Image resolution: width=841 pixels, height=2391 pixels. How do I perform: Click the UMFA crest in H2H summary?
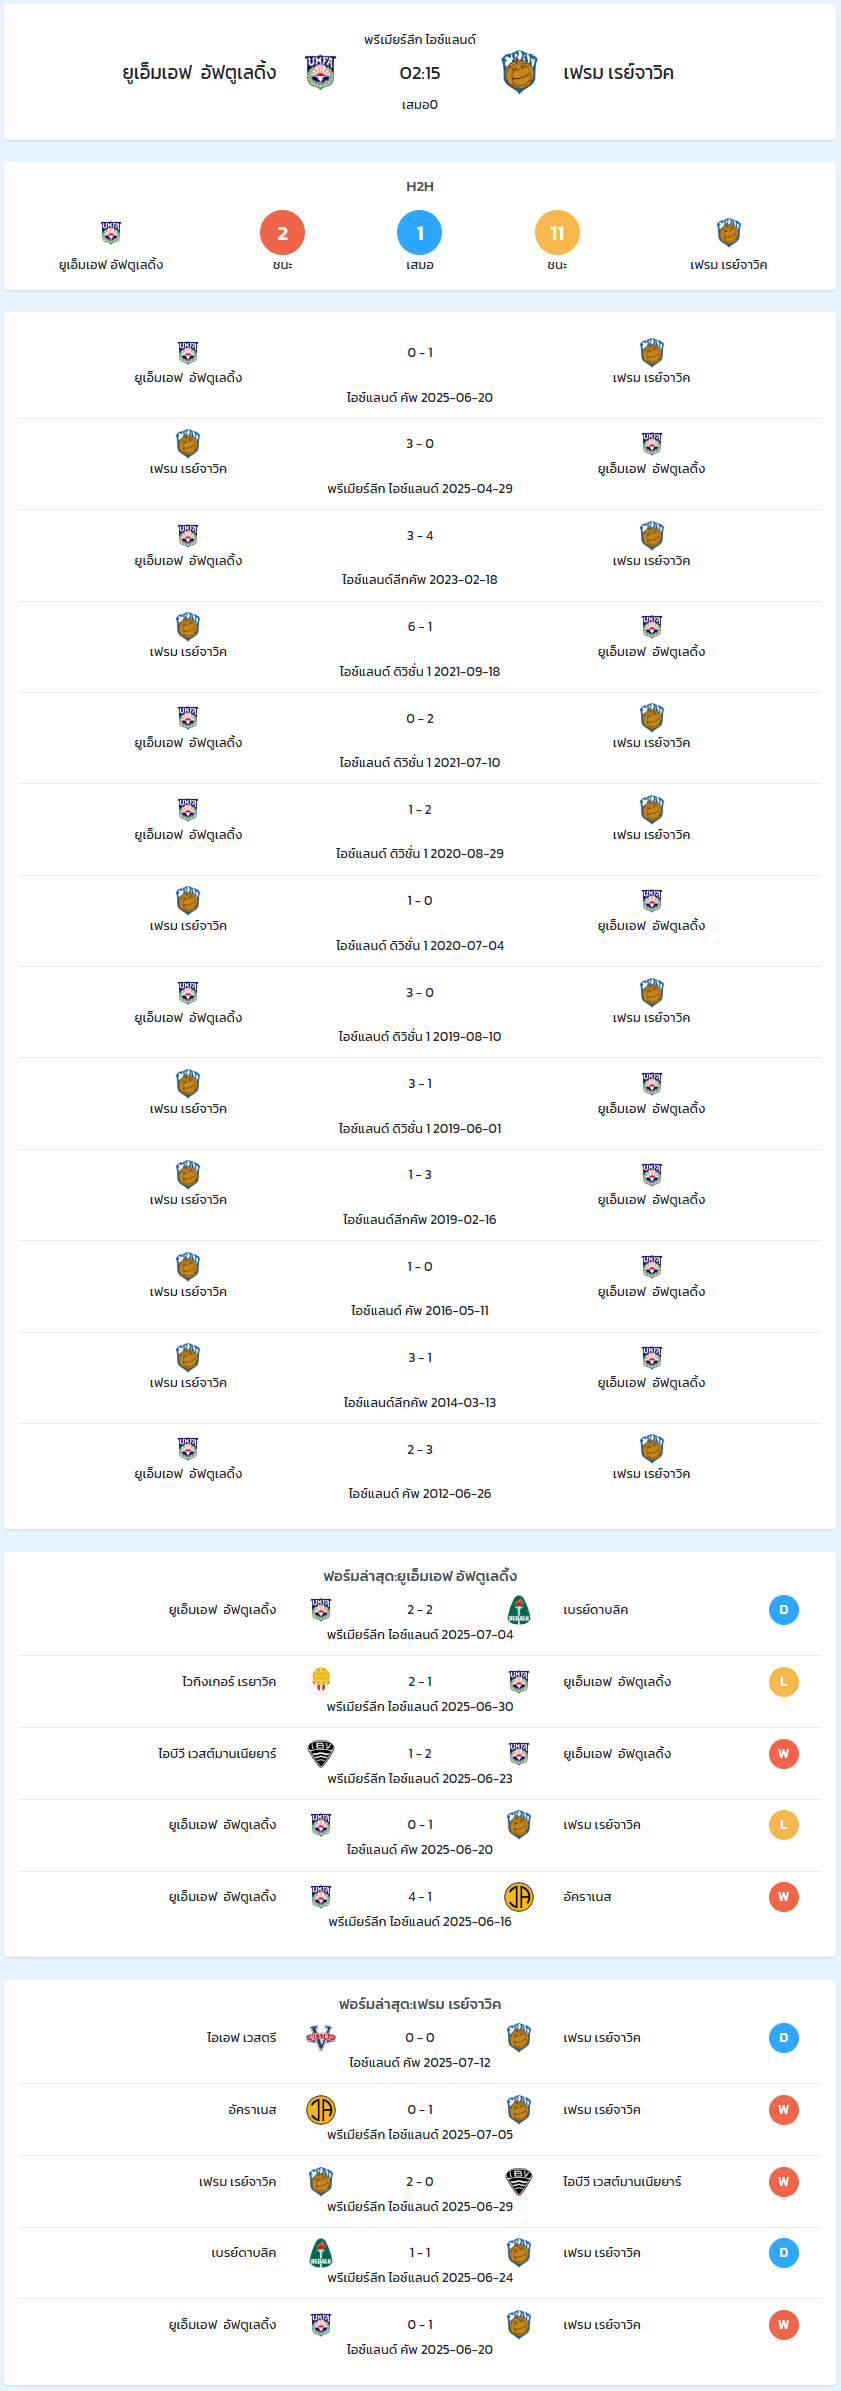click(x=111, y=233)
